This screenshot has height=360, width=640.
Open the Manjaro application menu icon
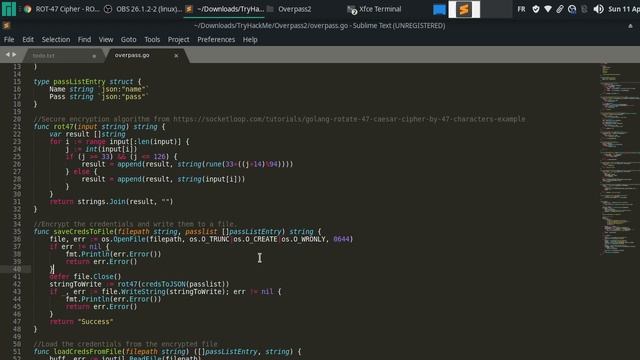coord(9,9)
